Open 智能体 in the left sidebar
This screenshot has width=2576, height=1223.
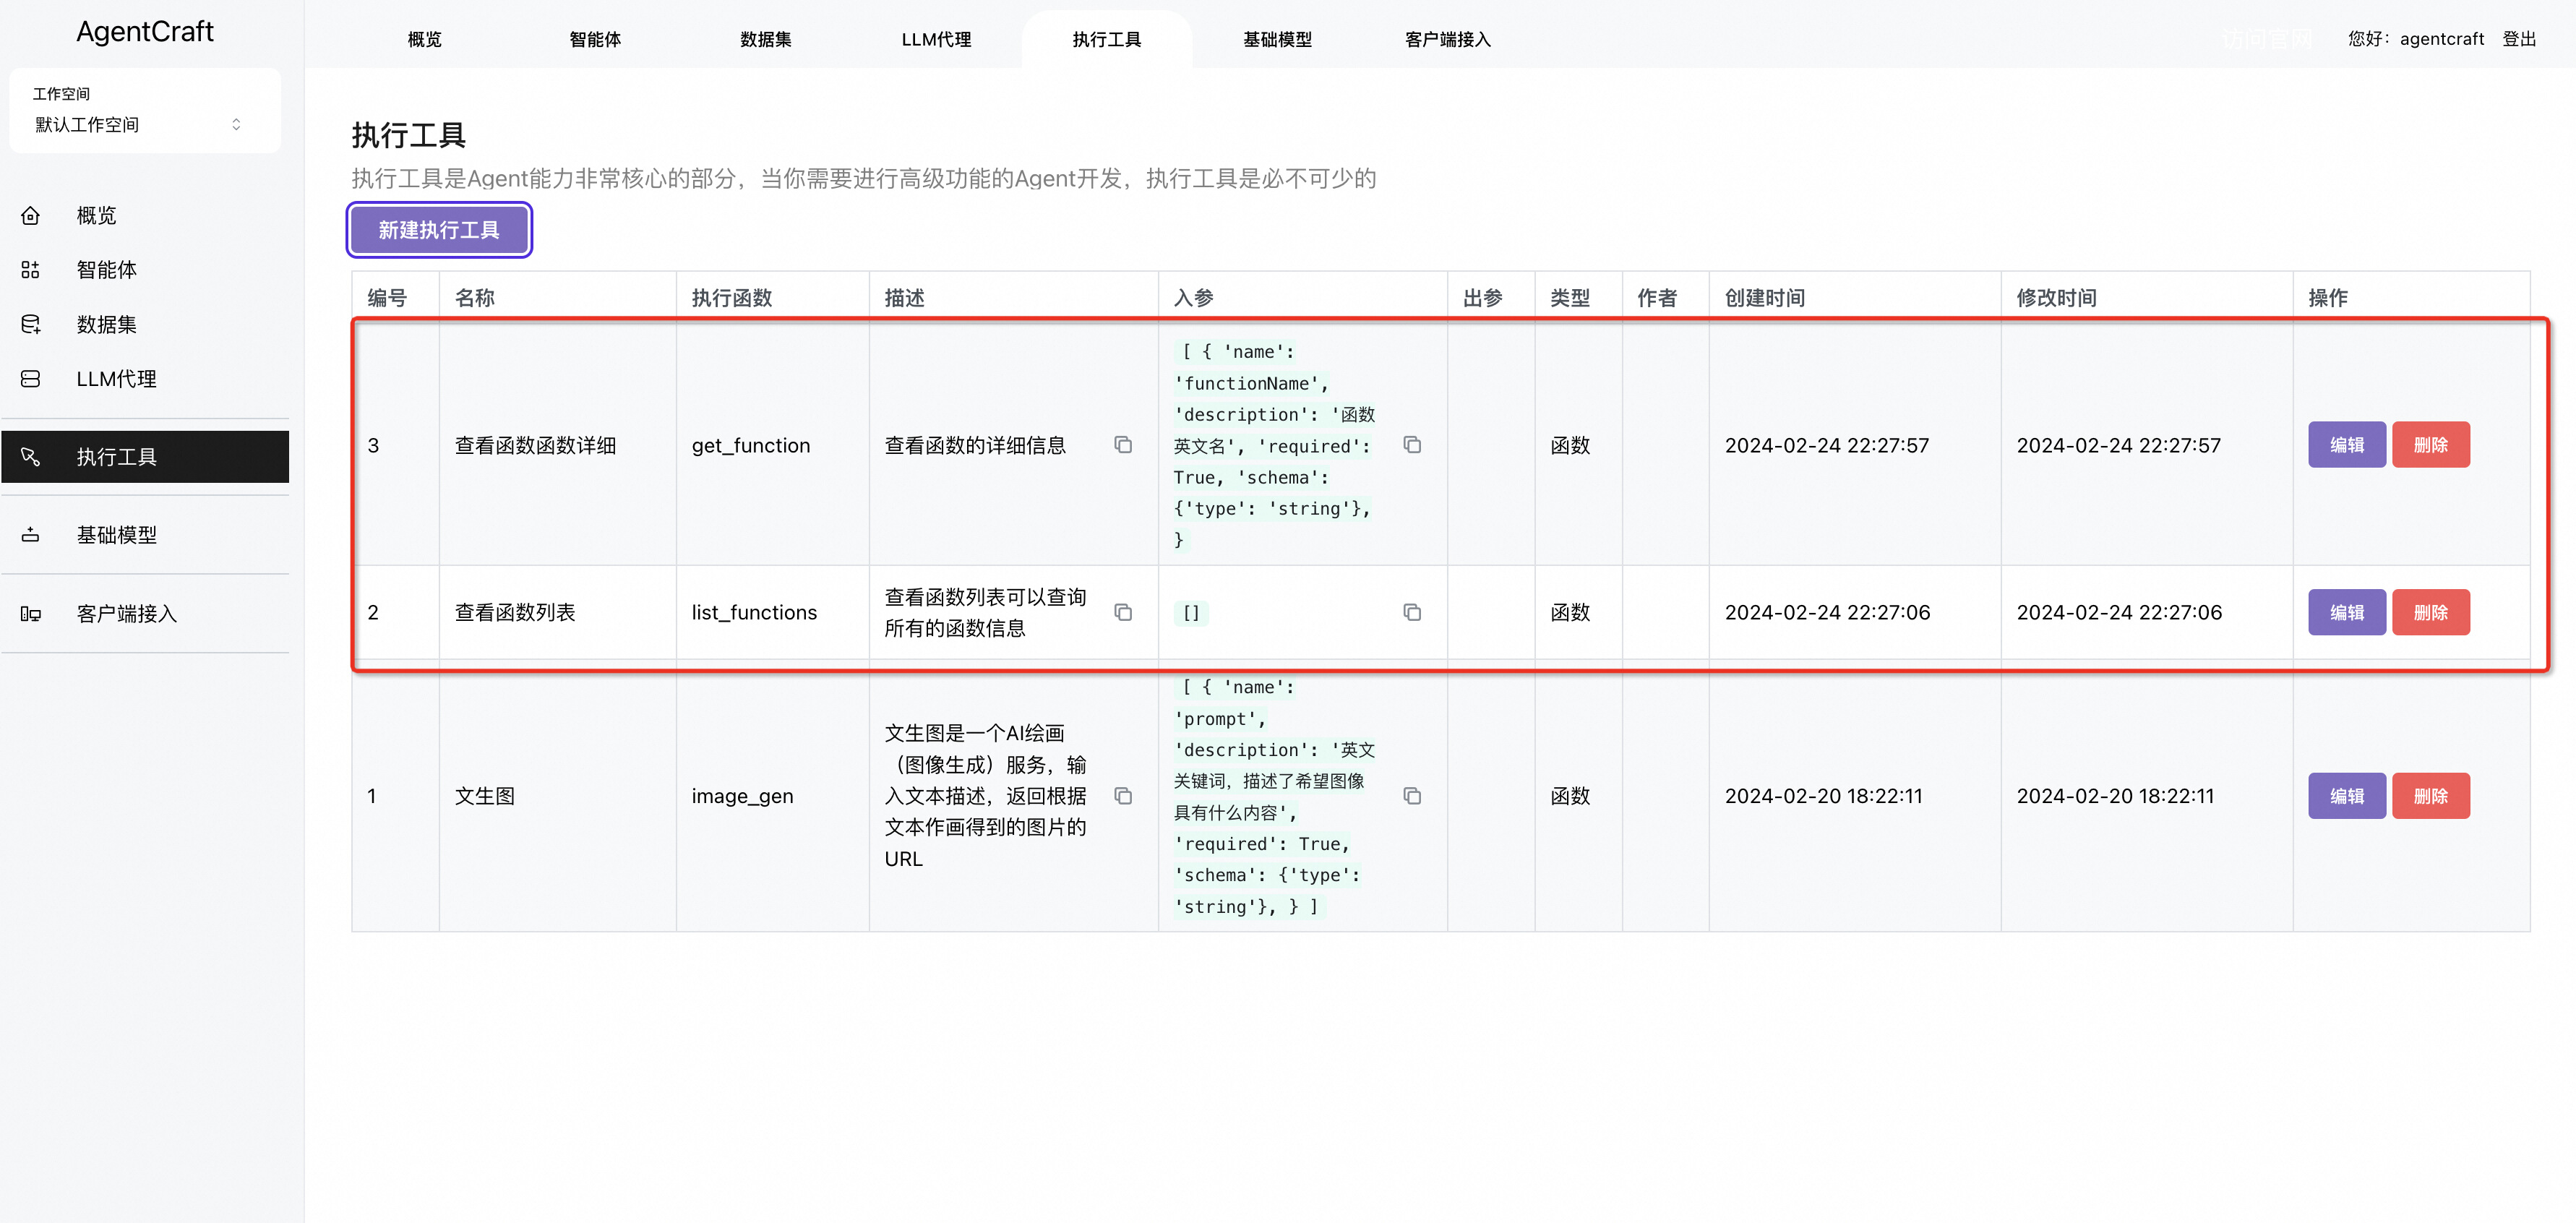tap(145, 270)
